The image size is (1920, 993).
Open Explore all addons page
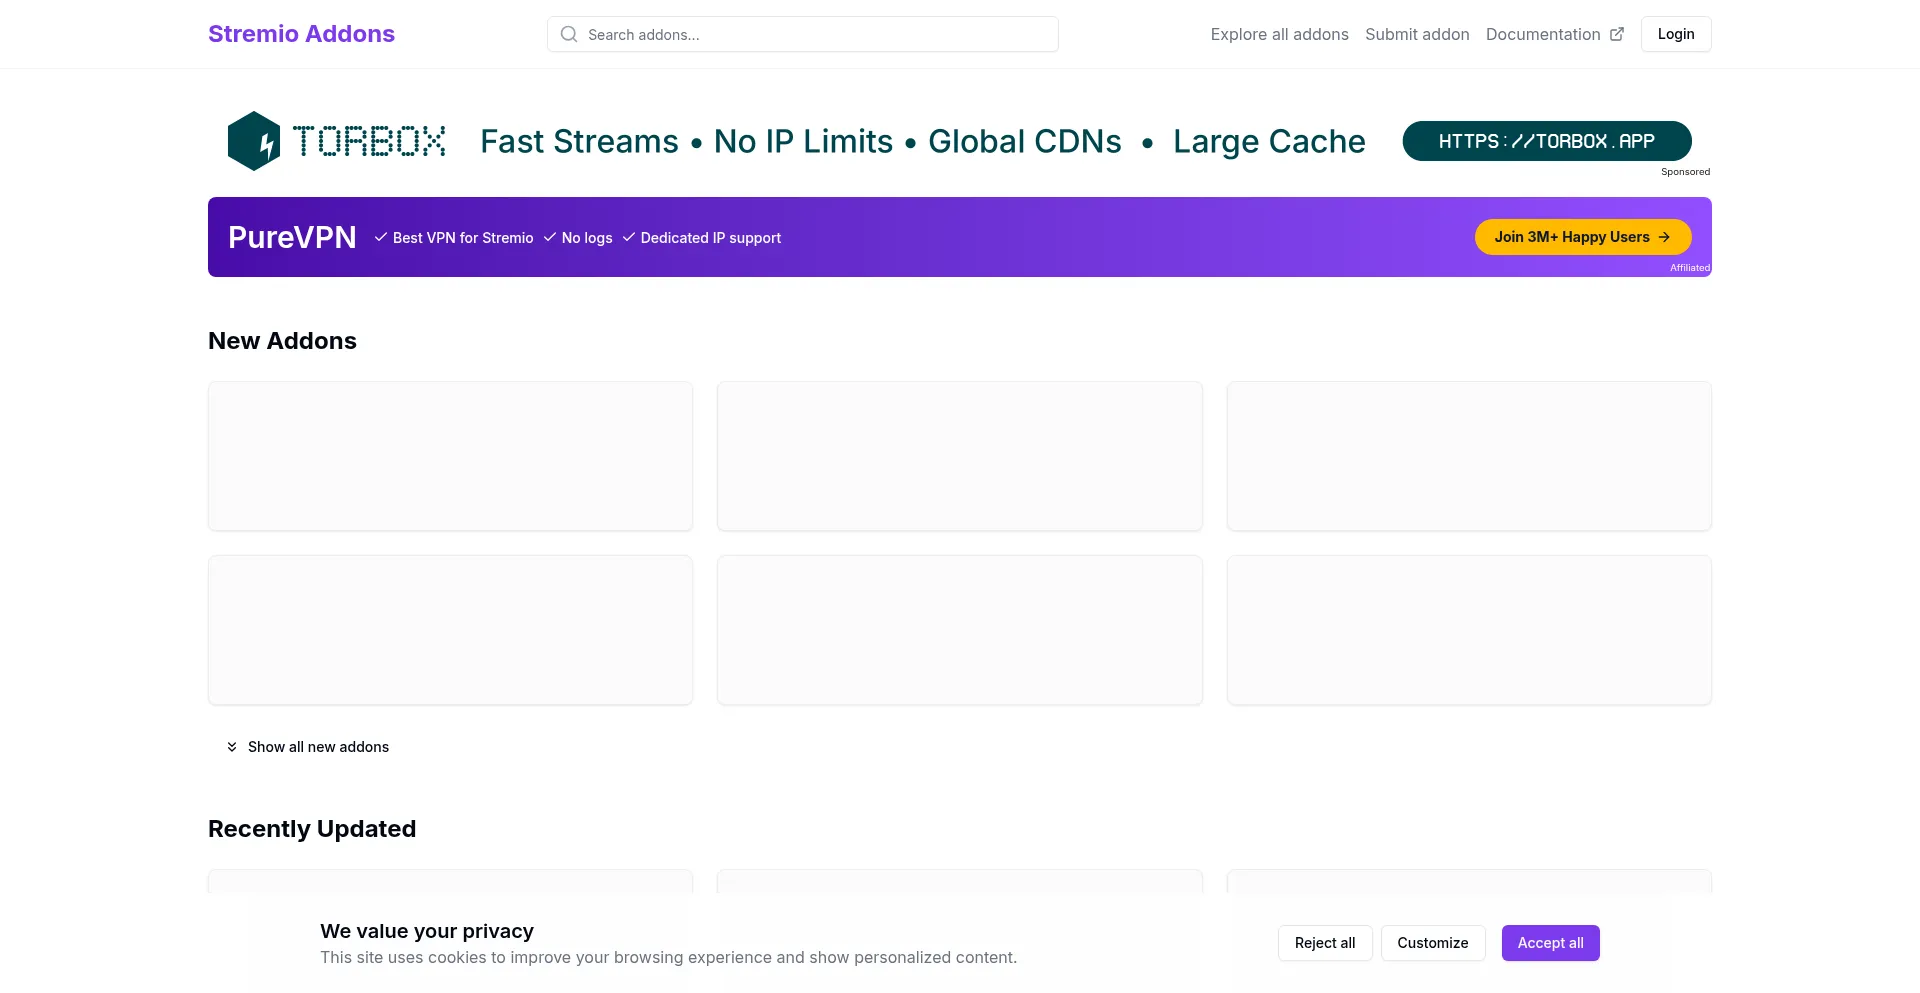1279,34
